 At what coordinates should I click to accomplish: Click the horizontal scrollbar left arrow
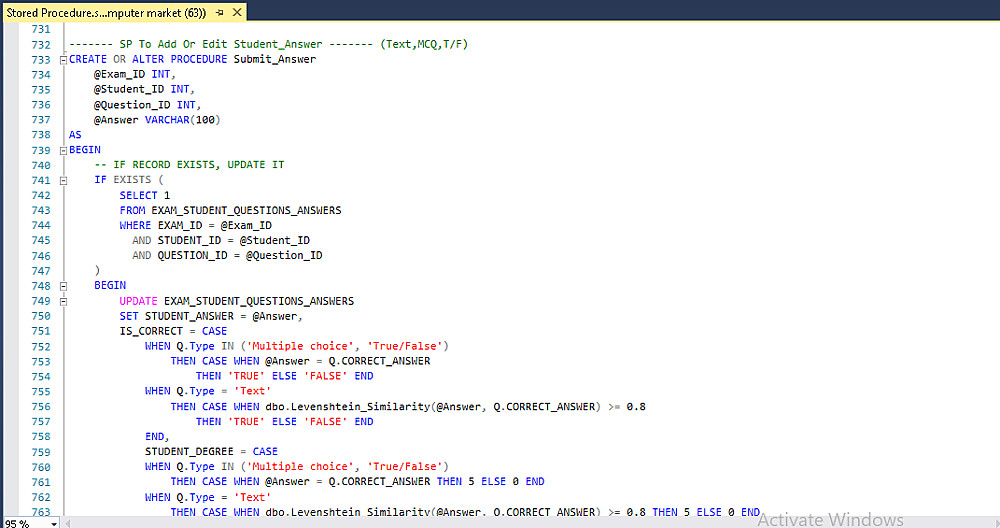(67, 524)
